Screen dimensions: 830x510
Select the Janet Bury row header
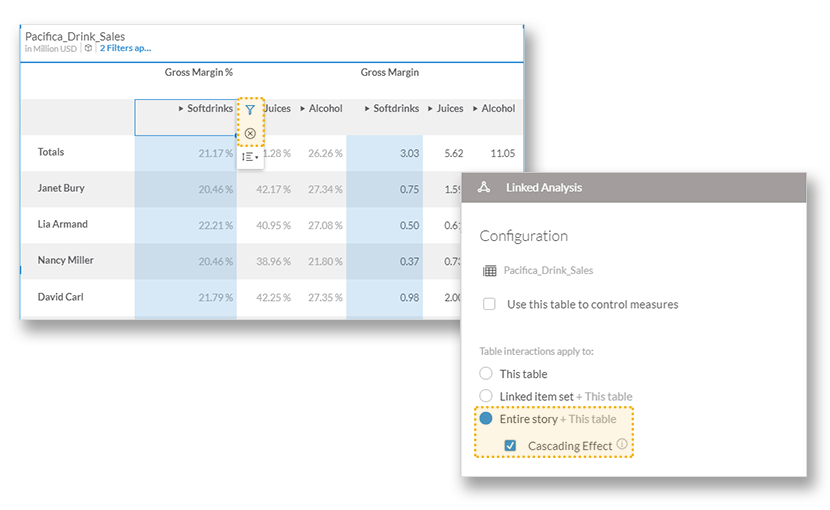pos(62,188)
